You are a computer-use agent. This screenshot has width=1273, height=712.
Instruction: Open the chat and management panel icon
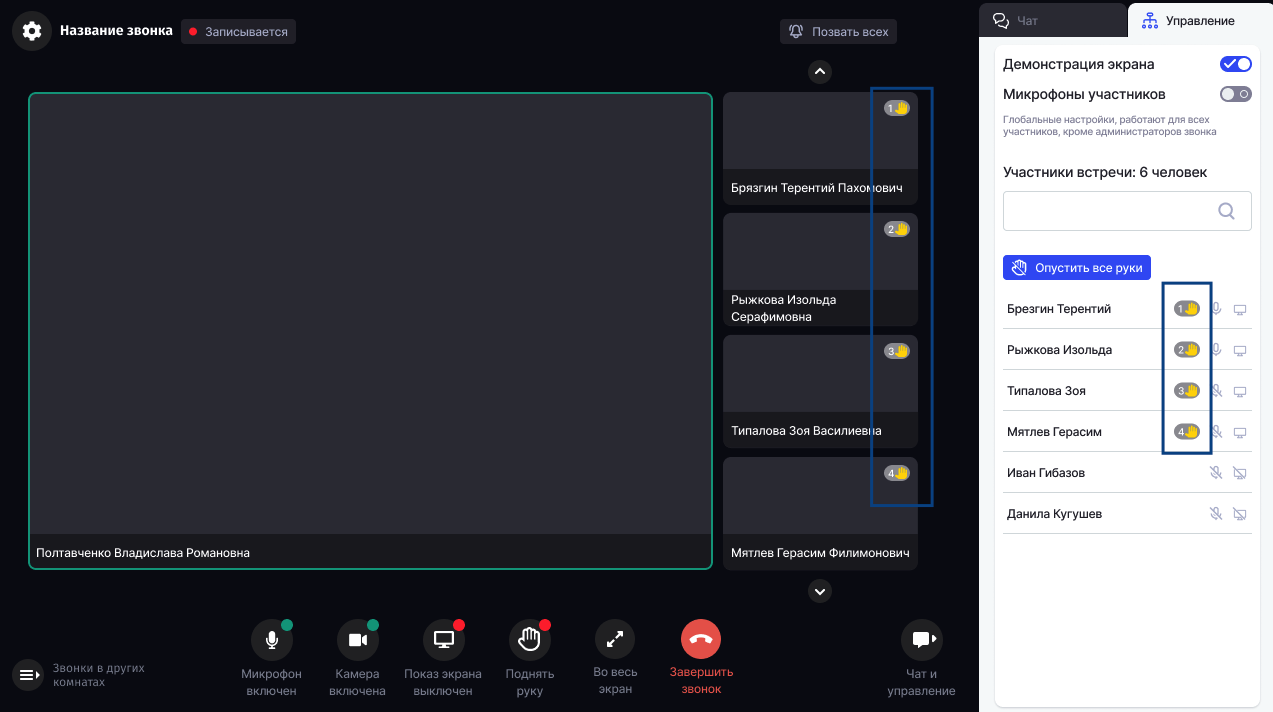921,640
